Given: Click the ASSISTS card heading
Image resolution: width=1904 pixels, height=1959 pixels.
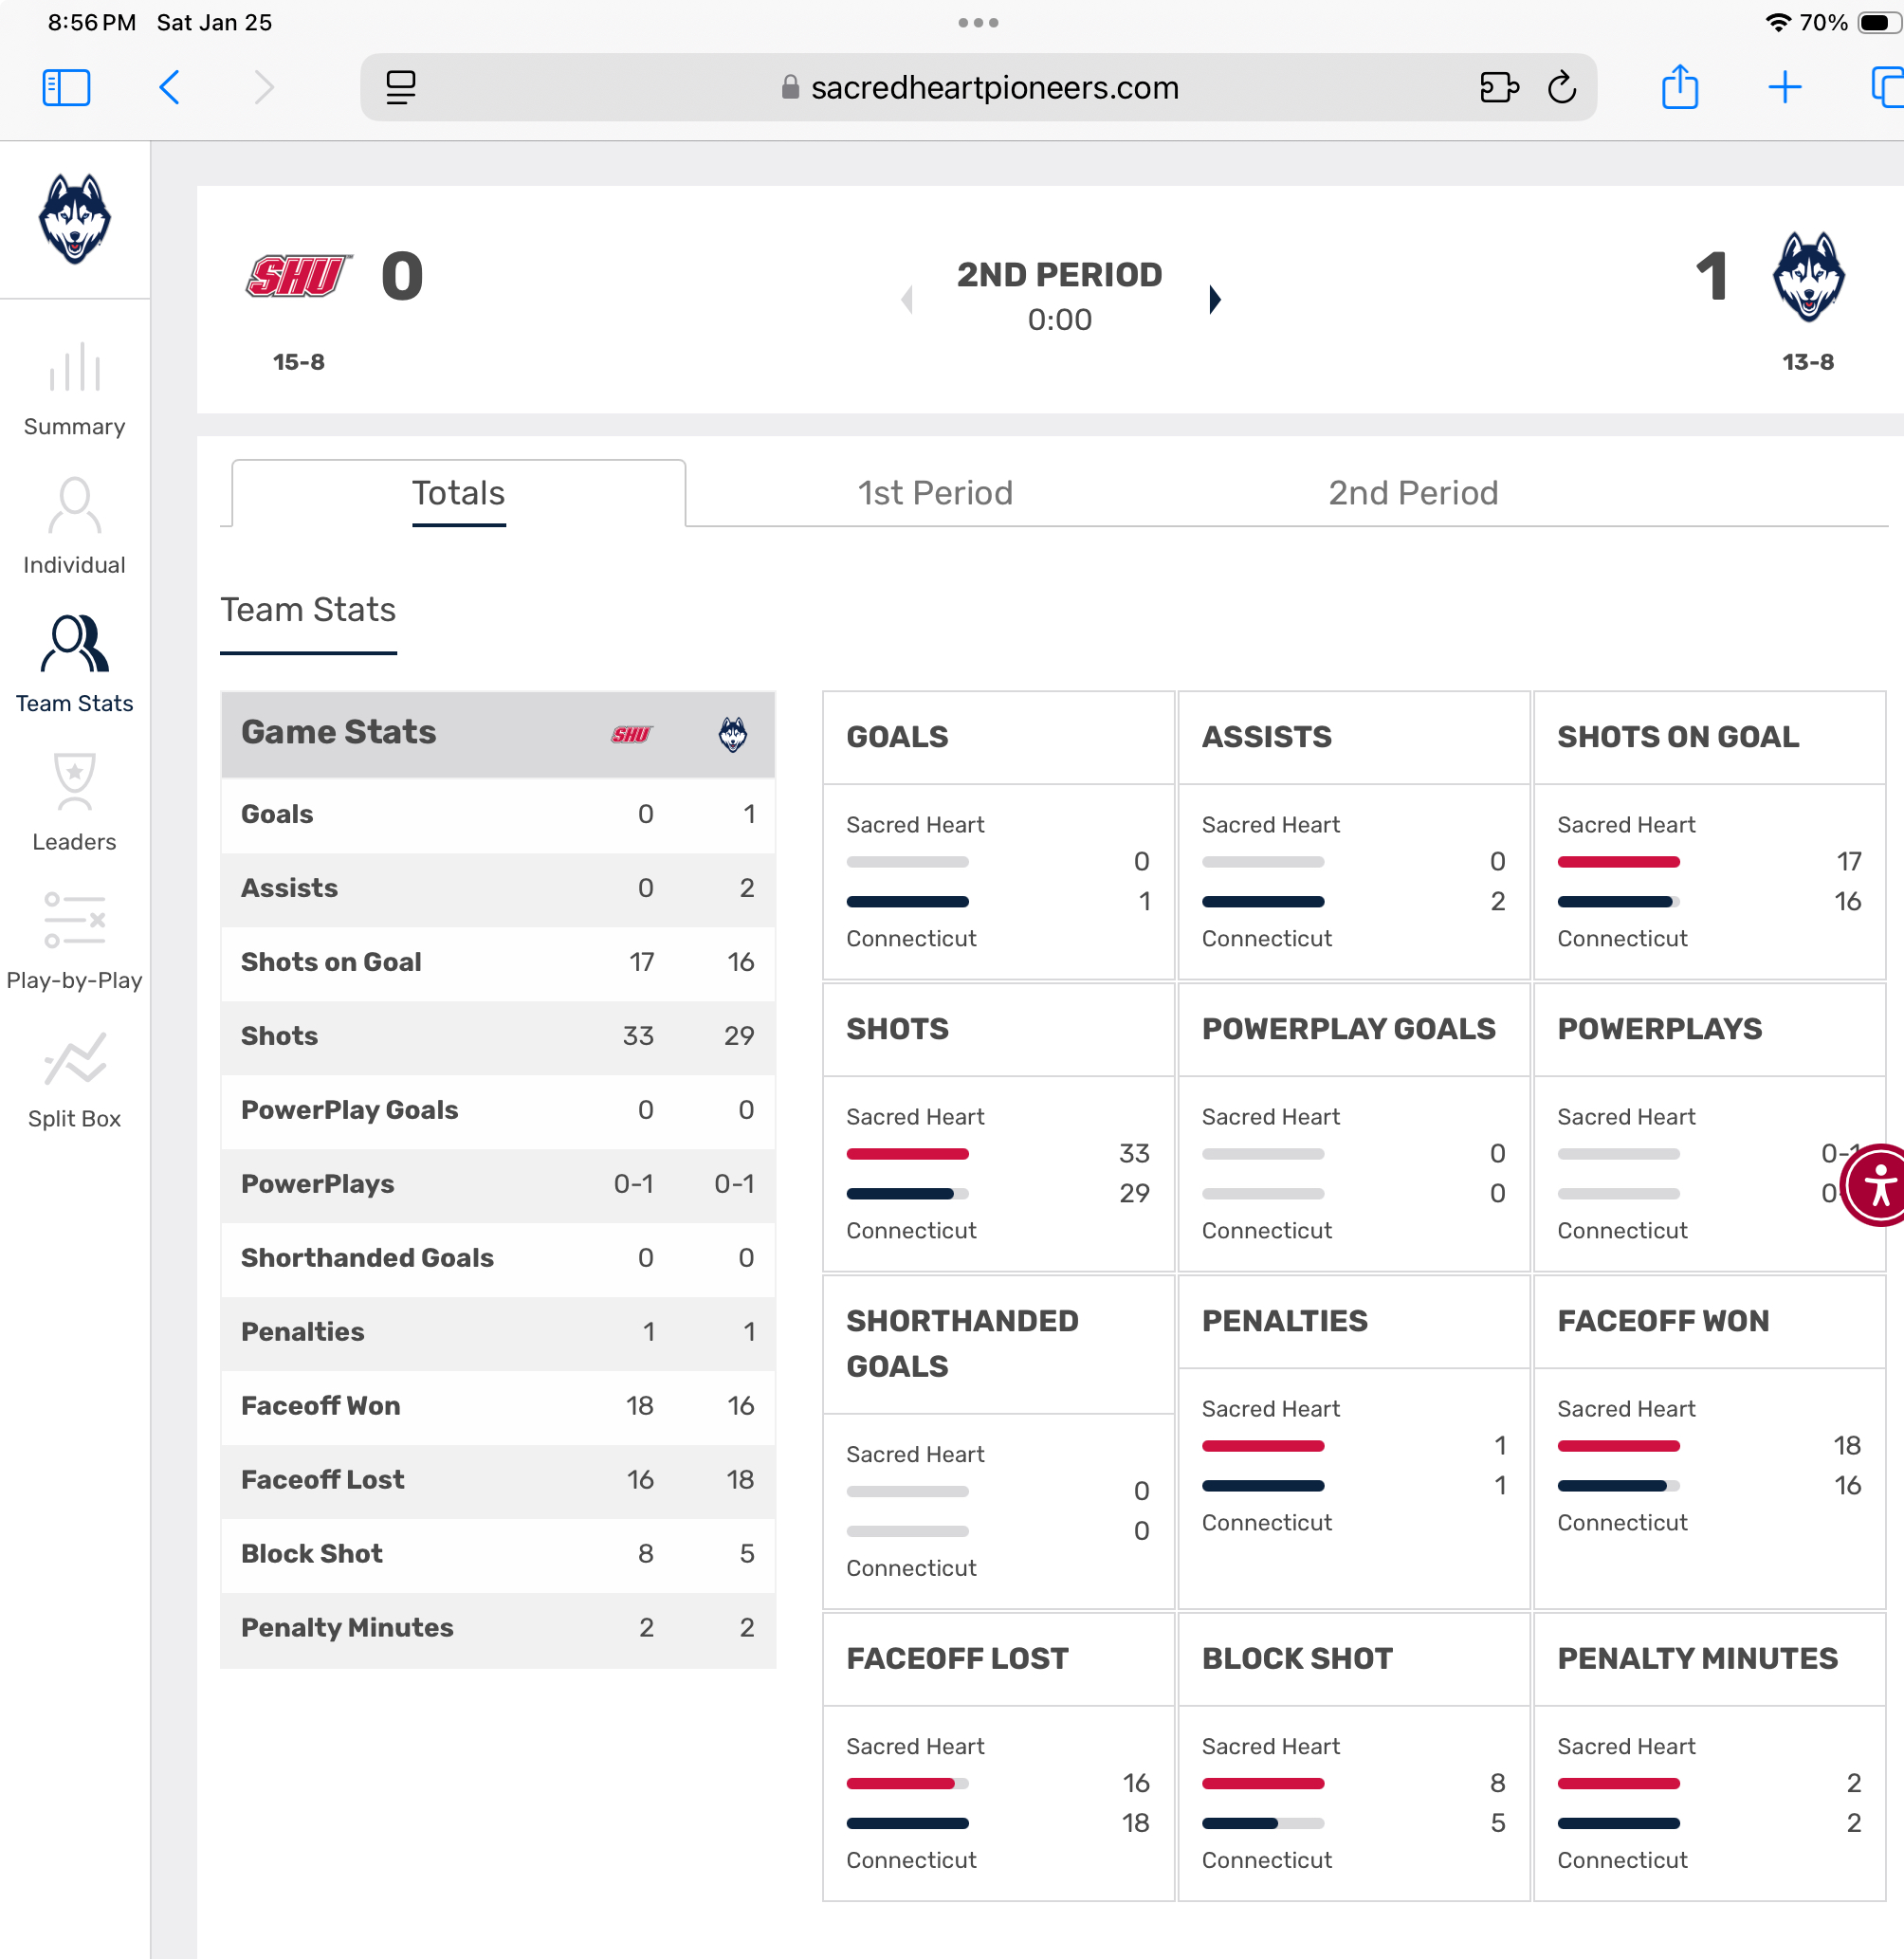Looking at the screenshot, I should click(x=1266, y=737).
